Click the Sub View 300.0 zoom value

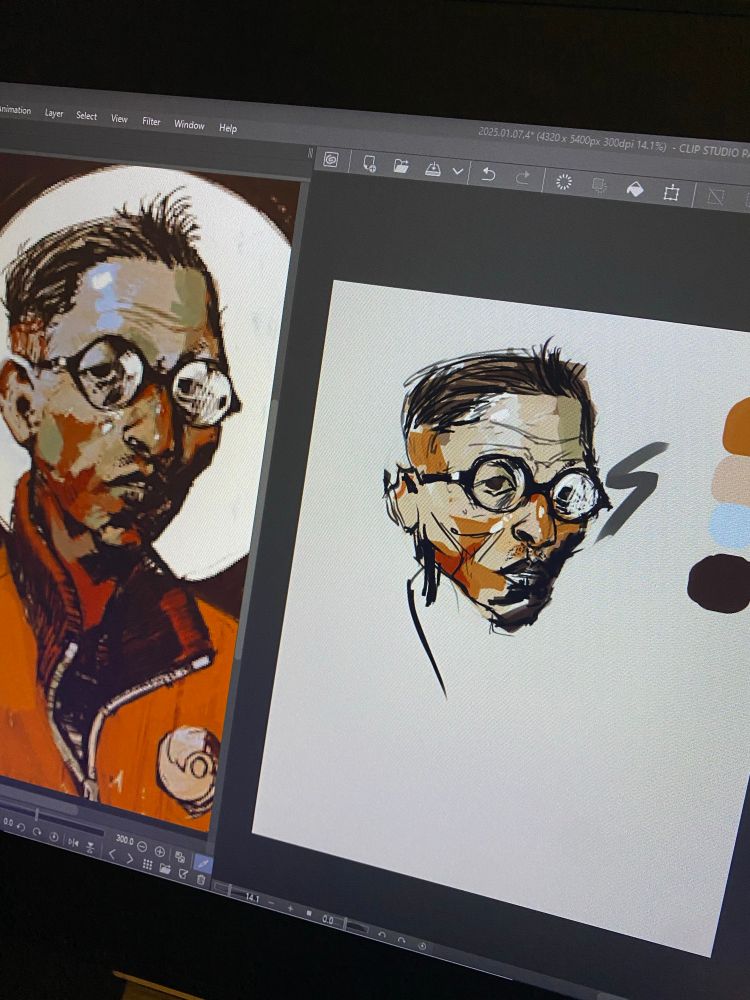(x=124, y=840)
